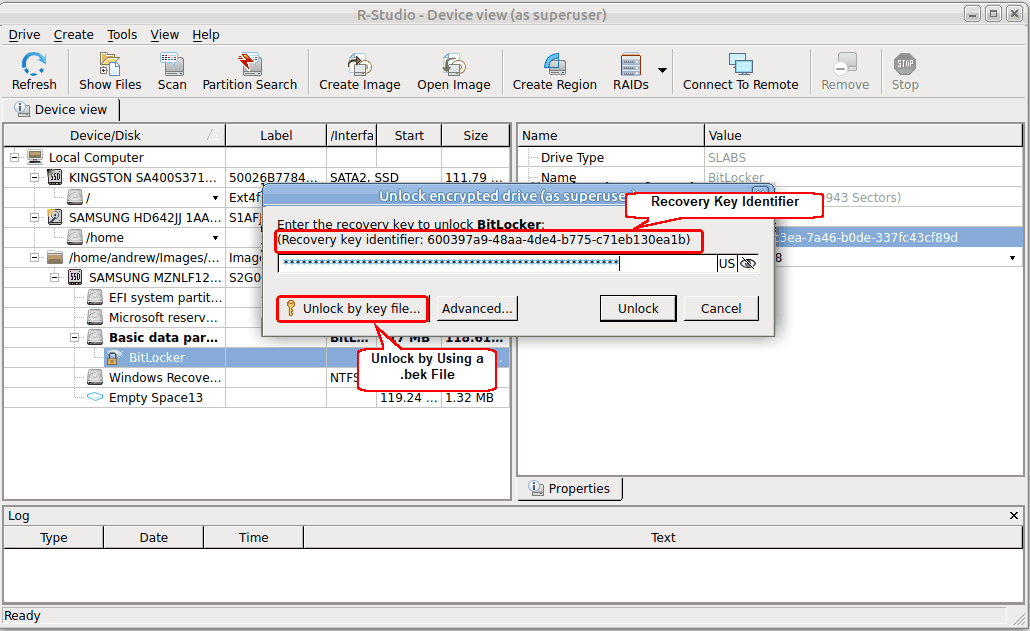Screen dimensions: 1030x631
Task: Close the Log panel
Action: (x=1014, y=515)
